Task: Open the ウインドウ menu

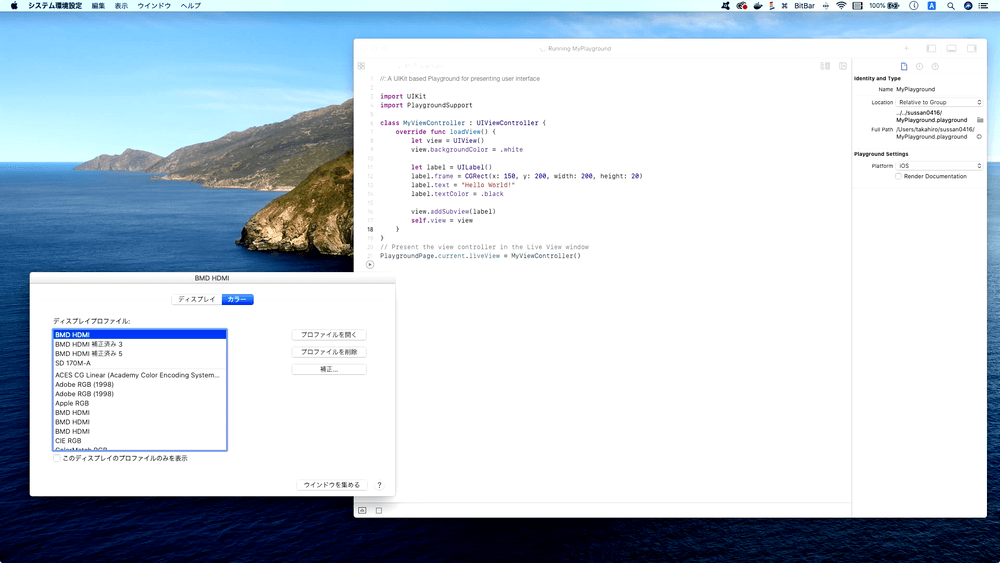Action: pos(154,6)
